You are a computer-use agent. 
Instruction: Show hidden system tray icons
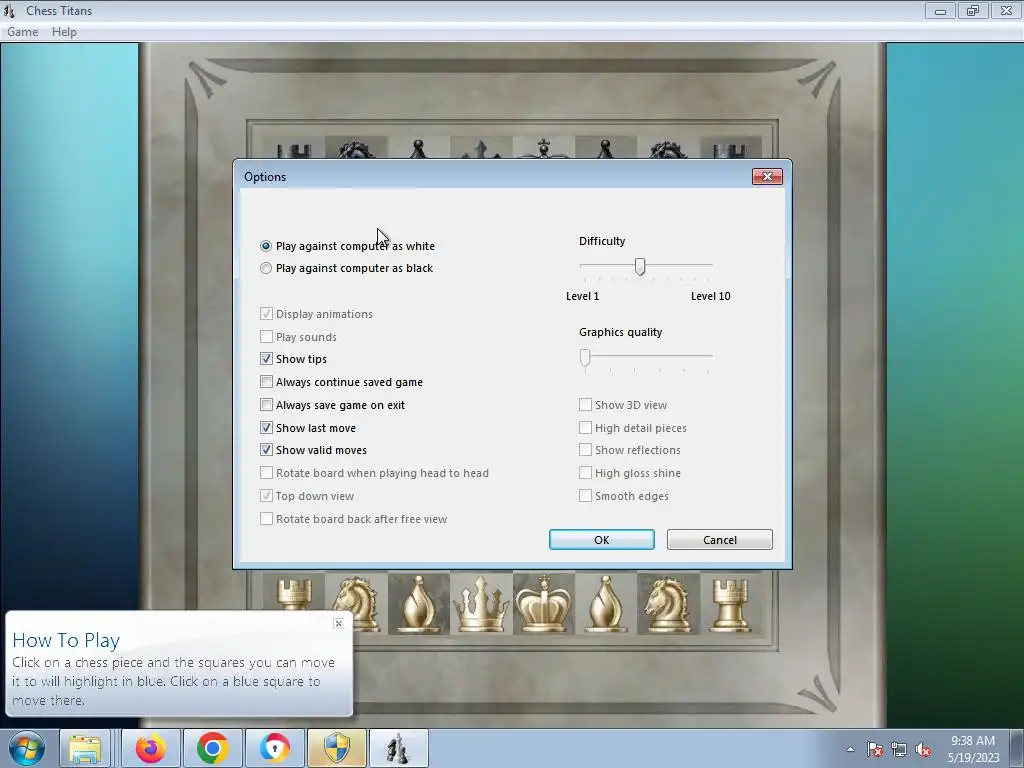(850, 749)
